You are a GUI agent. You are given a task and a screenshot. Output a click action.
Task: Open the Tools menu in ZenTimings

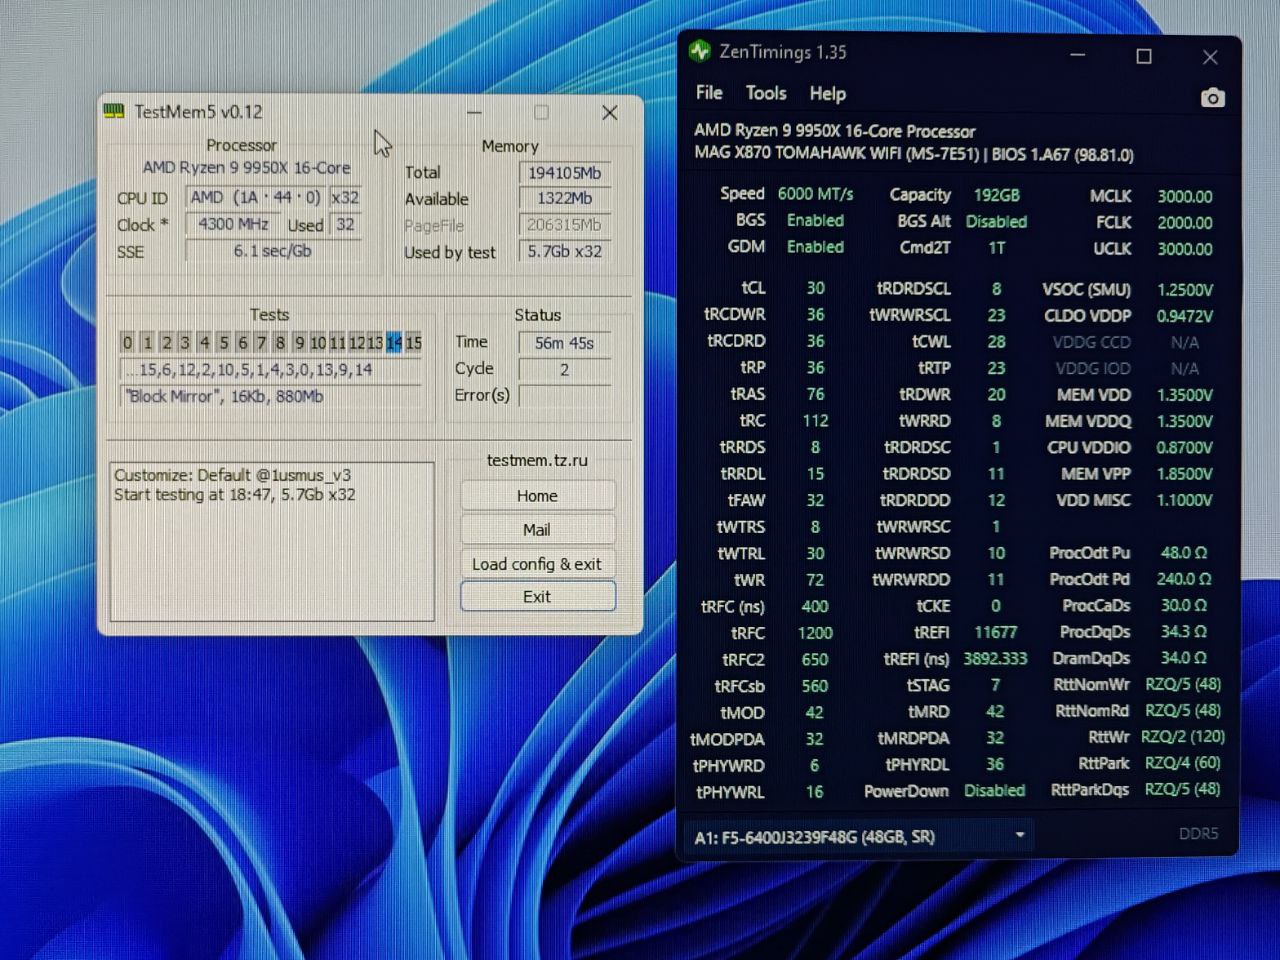(x=766, y=93)
